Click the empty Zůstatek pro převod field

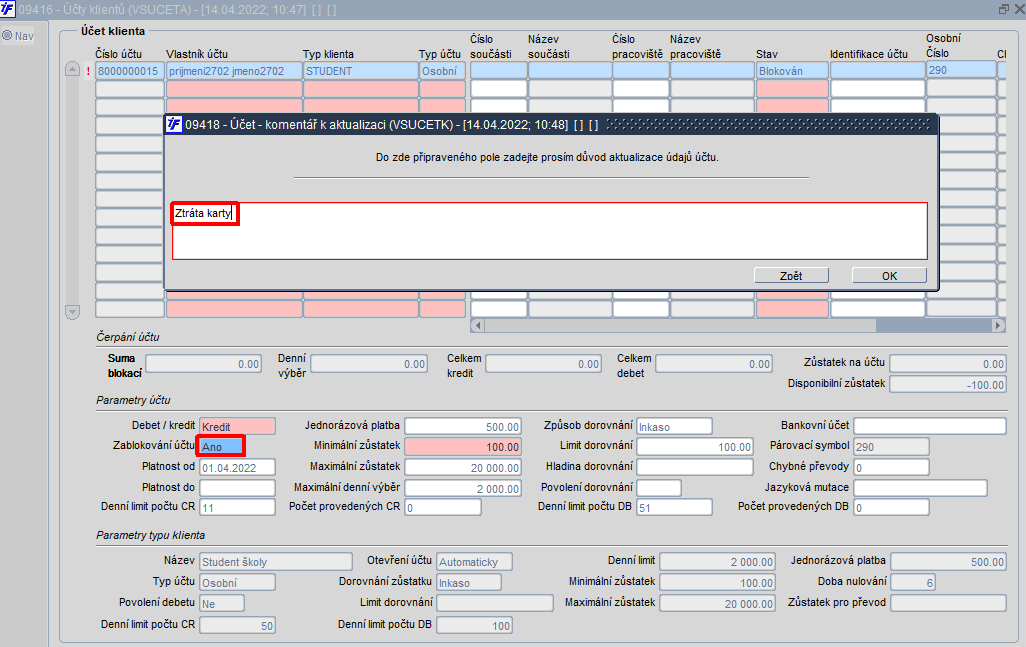(949, 603)
